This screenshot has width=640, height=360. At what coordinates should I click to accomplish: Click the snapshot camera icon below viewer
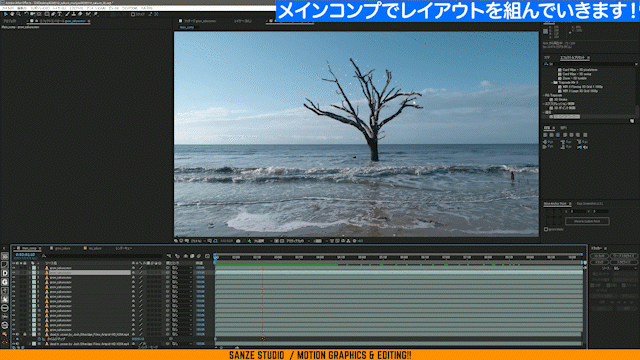238,241
